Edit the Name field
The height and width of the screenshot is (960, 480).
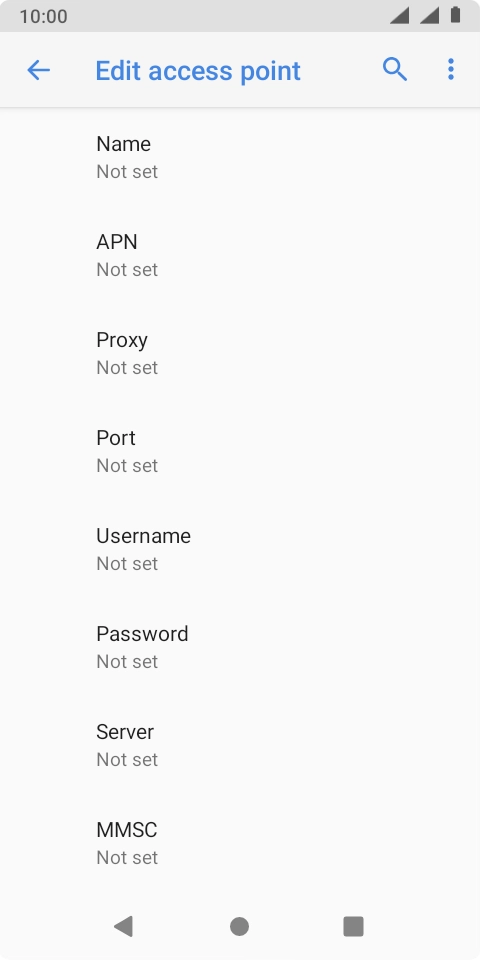click(240, 157)
